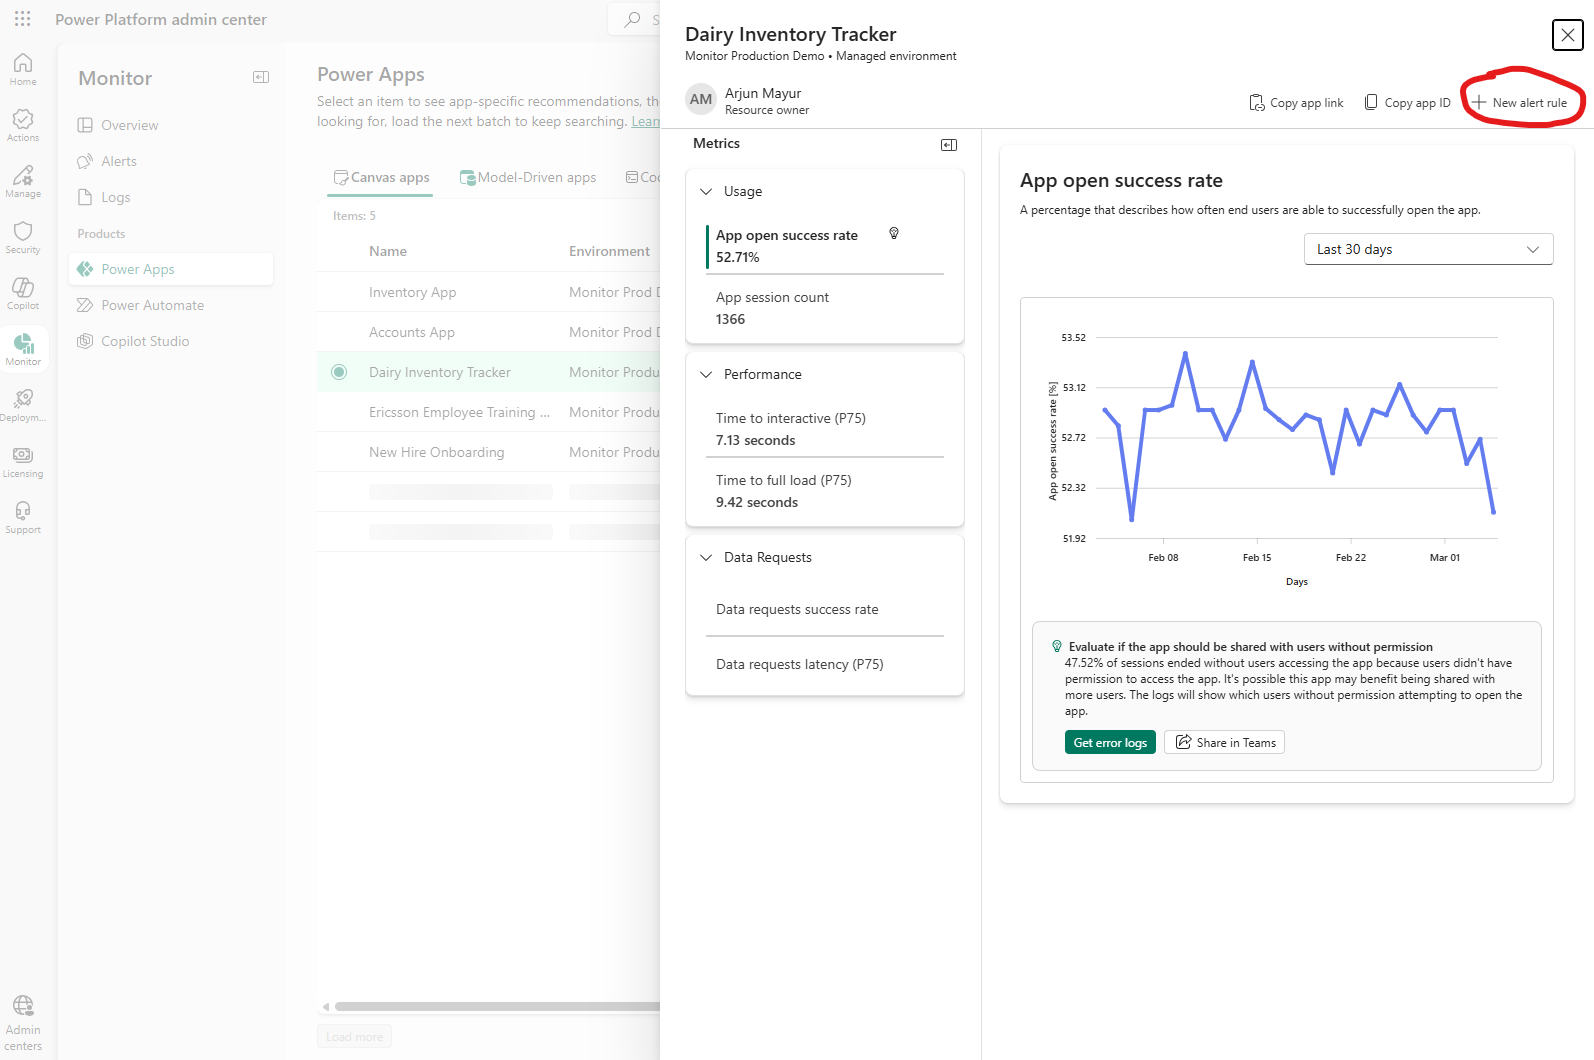Sort by the Name column header

tap(388, 251)
